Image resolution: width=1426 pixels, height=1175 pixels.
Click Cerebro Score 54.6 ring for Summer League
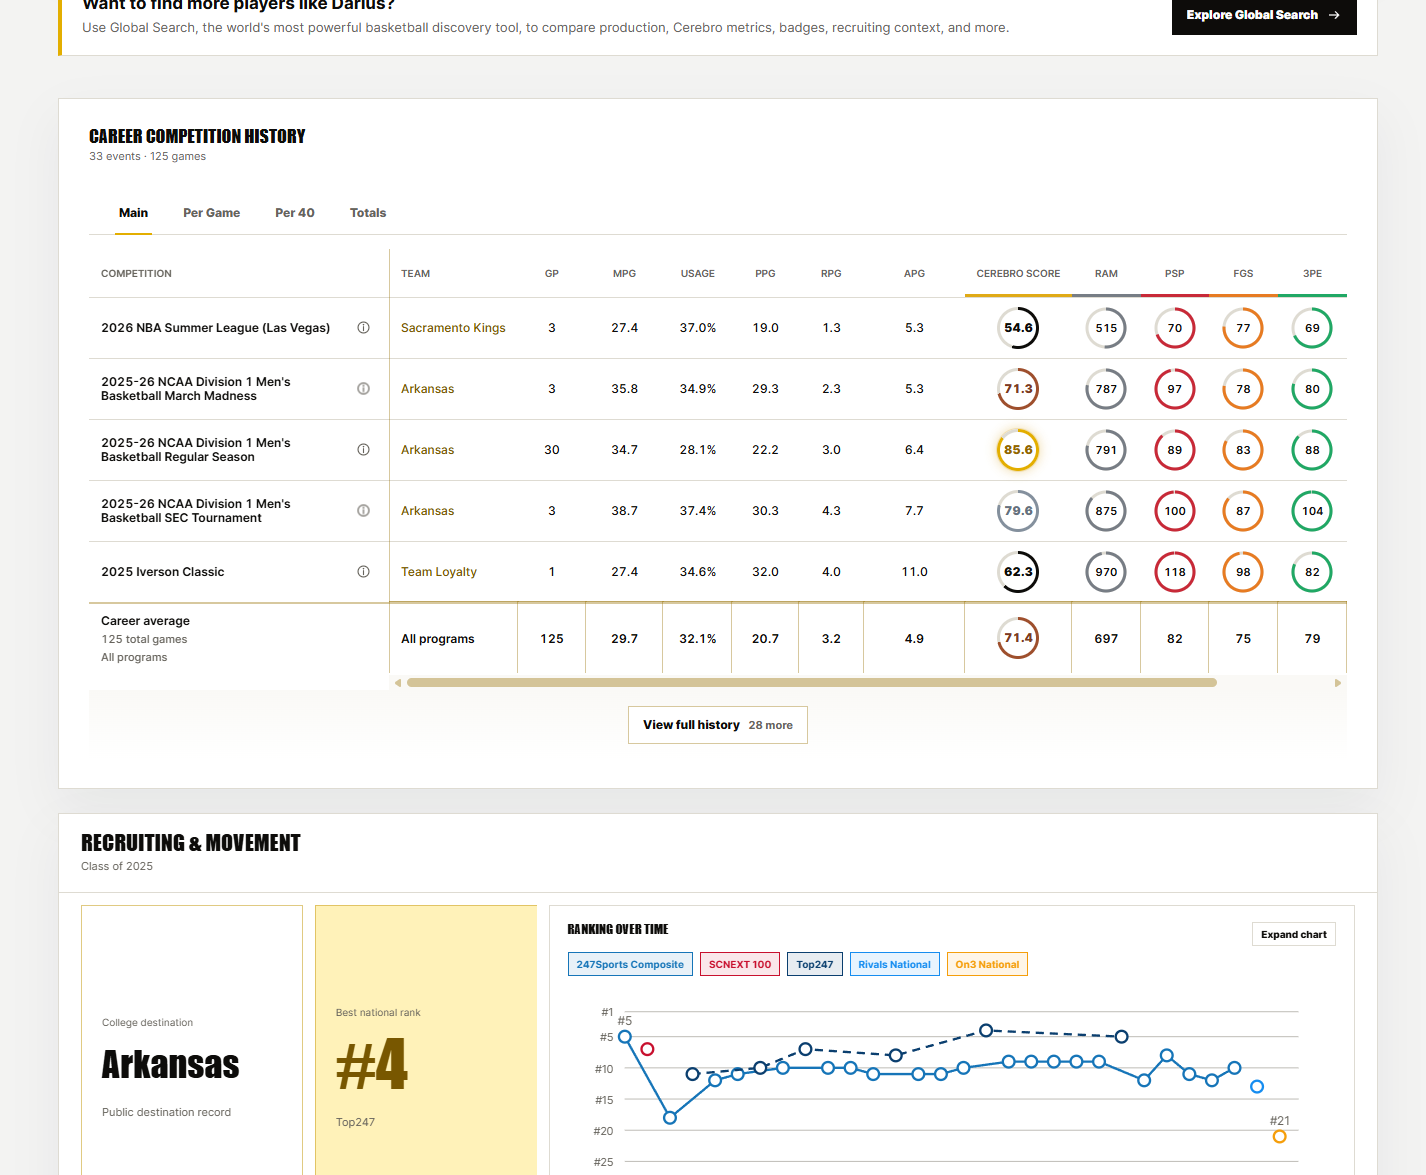(x=1018, y=328)
